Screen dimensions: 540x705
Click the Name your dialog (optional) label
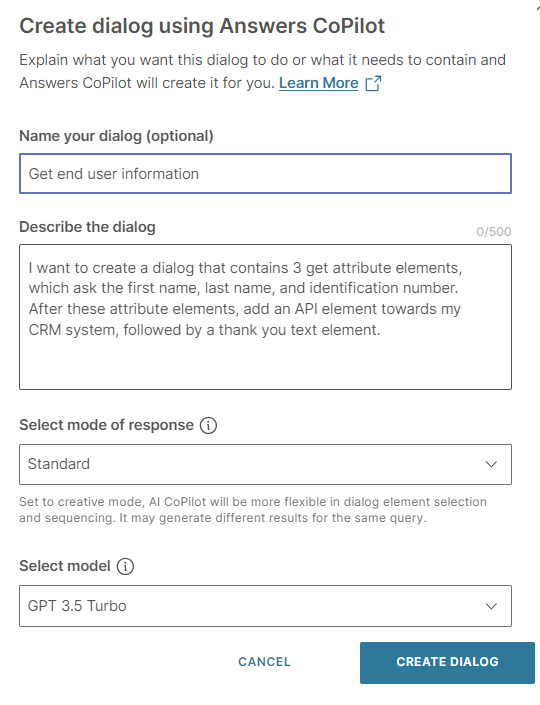[116, 136]
